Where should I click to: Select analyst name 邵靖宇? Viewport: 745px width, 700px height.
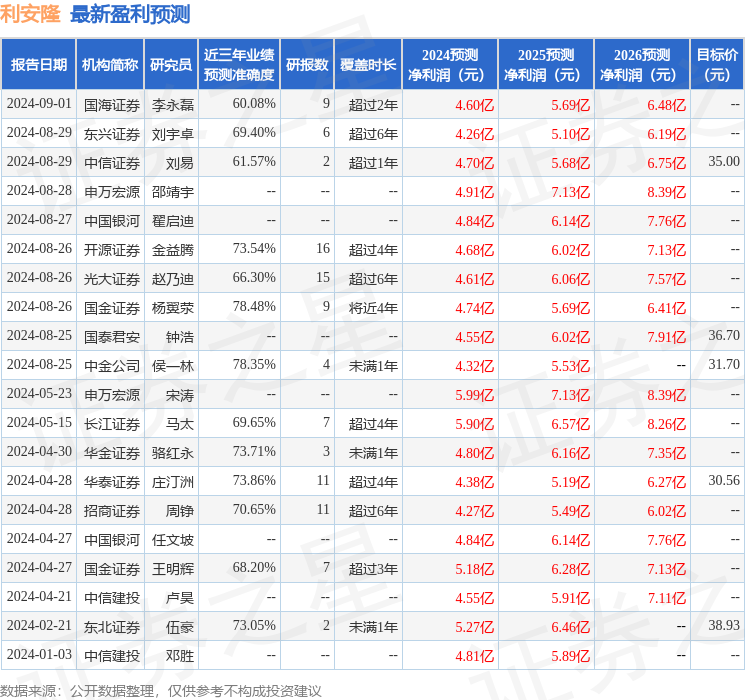click(173, 192)
